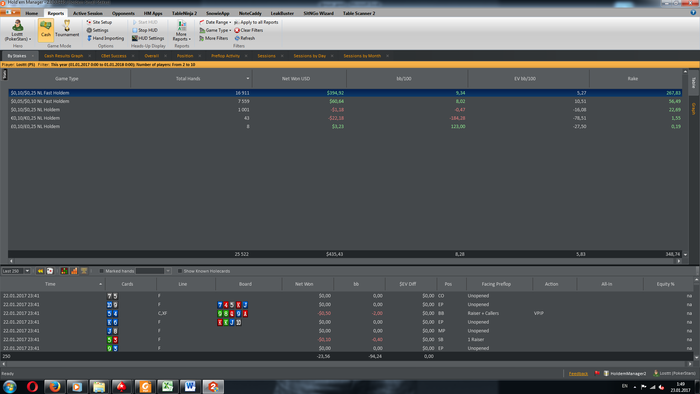700x394 pixels.
Task: Open the Marked hands dropdown list
Action: pyautogui.click(x=168, y=271)
